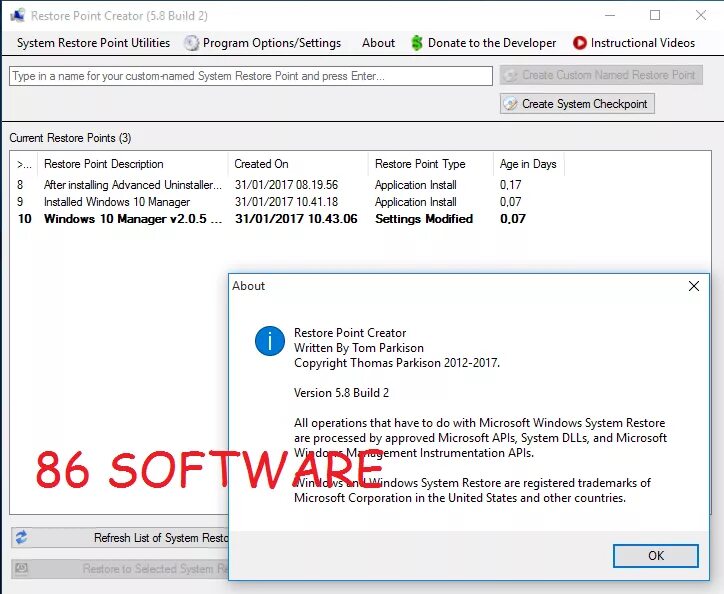This screenshot has width=724, height=594.
Task: Click the age value '0,17'
Action: point(510,185)
